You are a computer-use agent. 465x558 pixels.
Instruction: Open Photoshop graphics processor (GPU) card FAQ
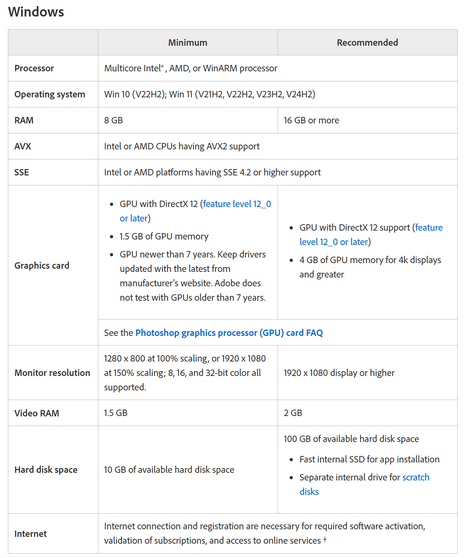point(229,333)
